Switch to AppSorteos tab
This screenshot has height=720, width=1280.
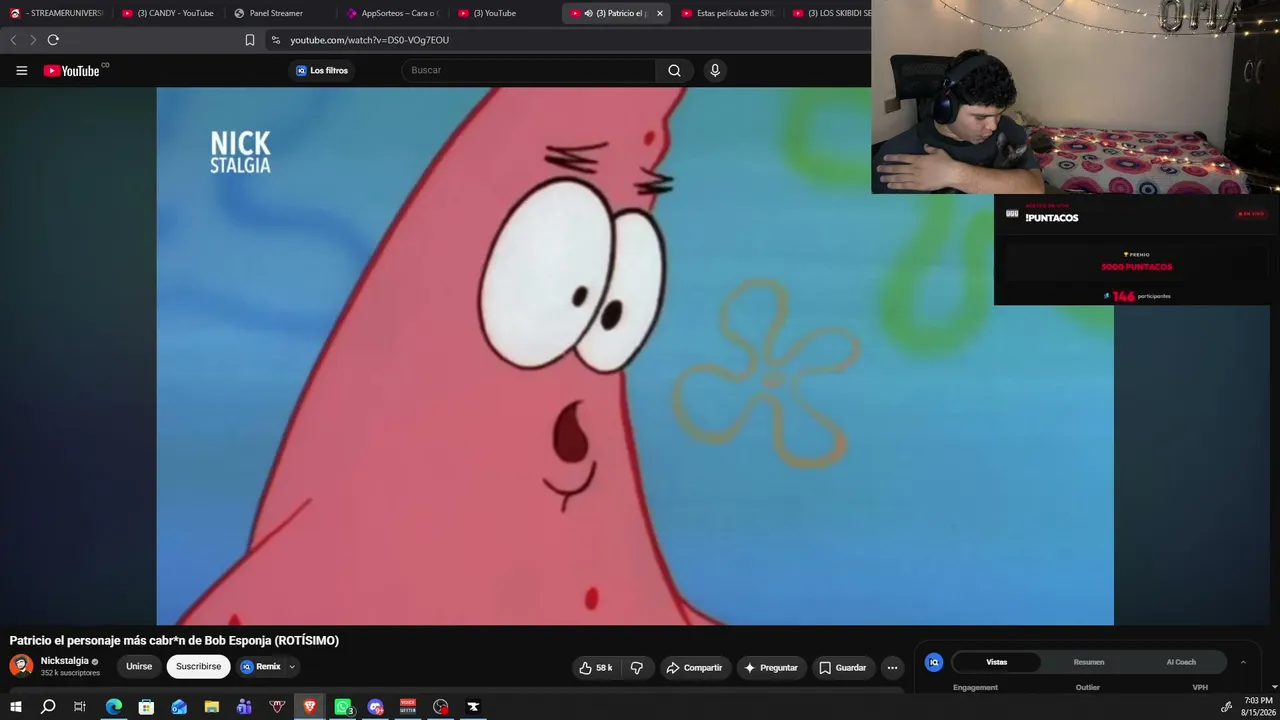click(392, 13)
